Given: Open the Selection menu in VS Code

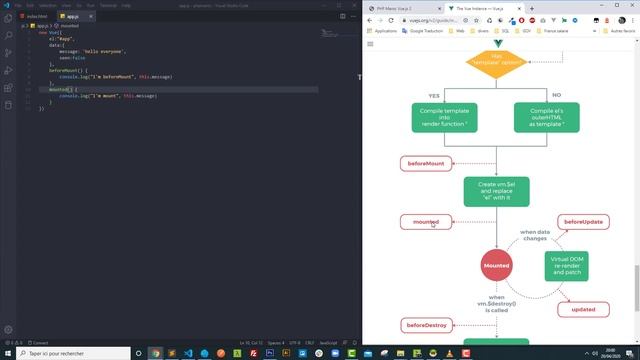Looking at the screenshot, I should point(47,5).
